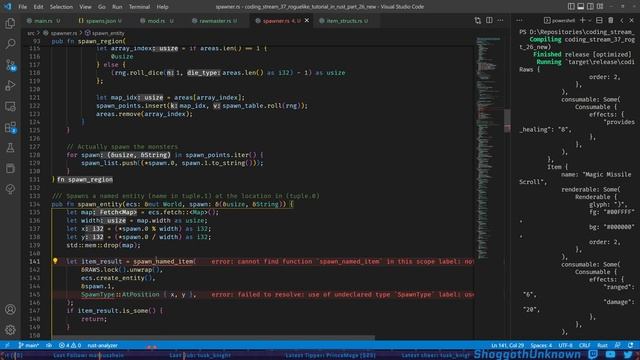Open the Extensions view
Screen dimensions: 640x360
10,127
